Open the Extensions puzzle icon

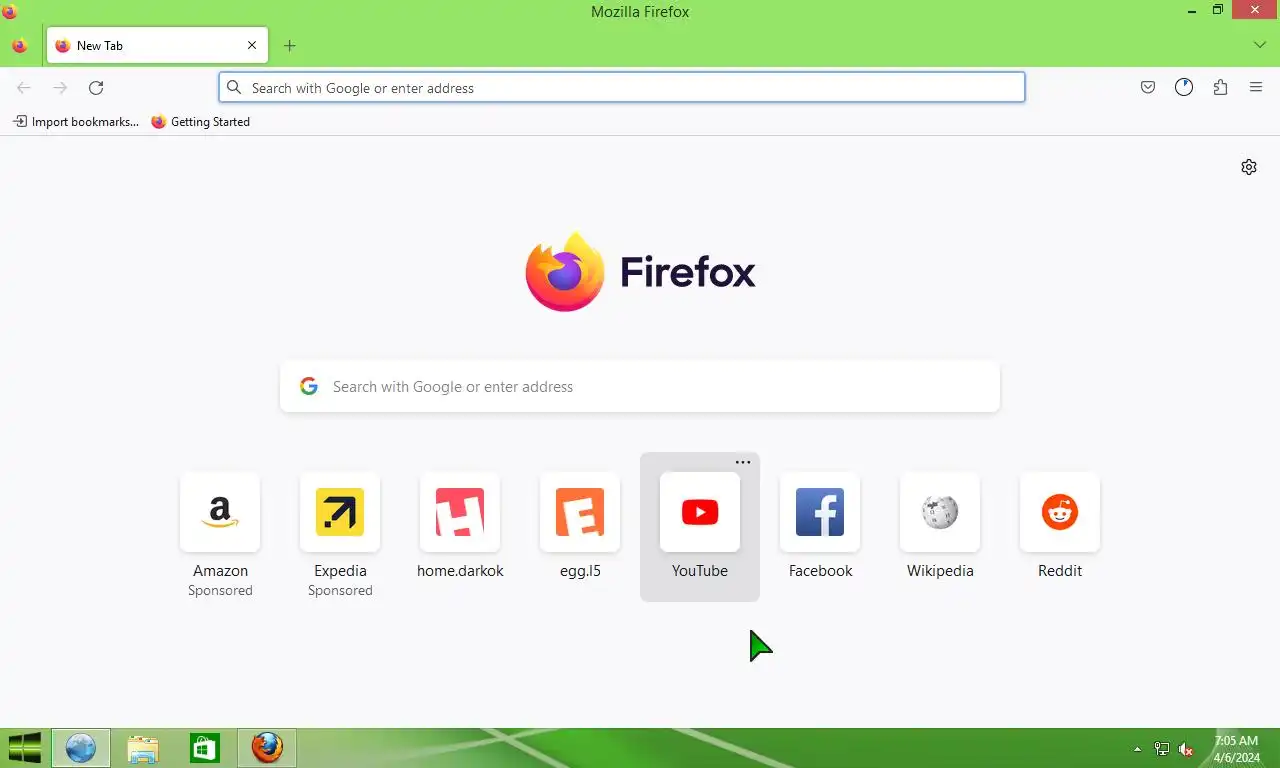(x=1220, y=88)
